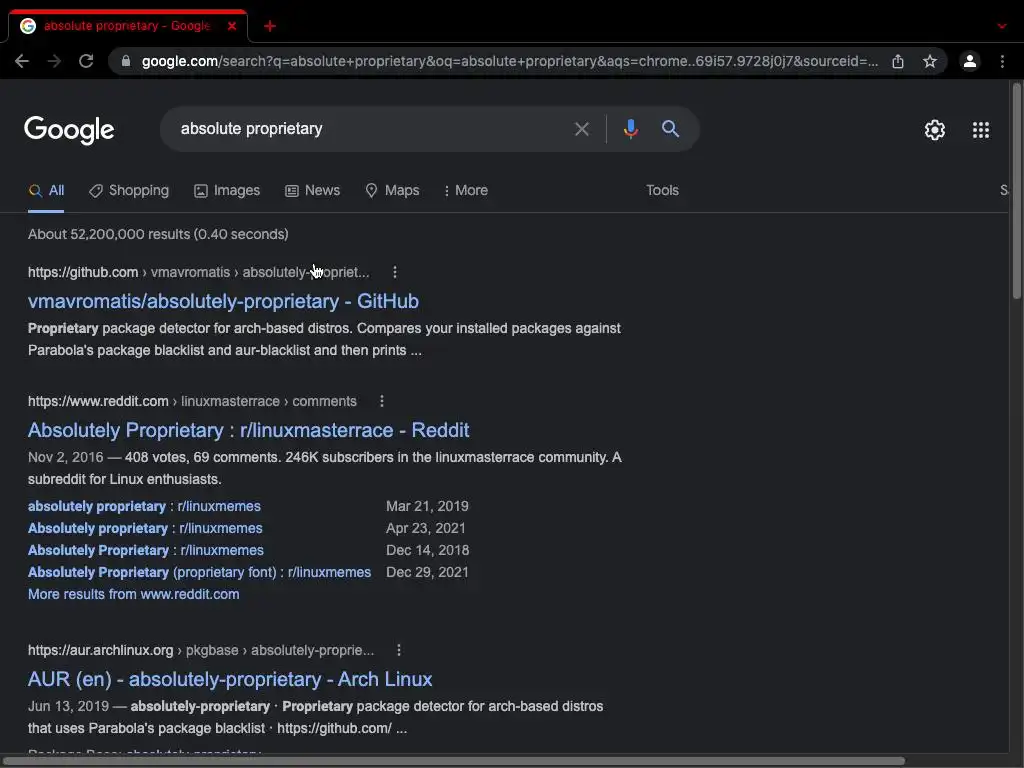Click the lock icon in address bar
Image resolution: width=1024 pixels, height=768 pixels.
(127, 61)
